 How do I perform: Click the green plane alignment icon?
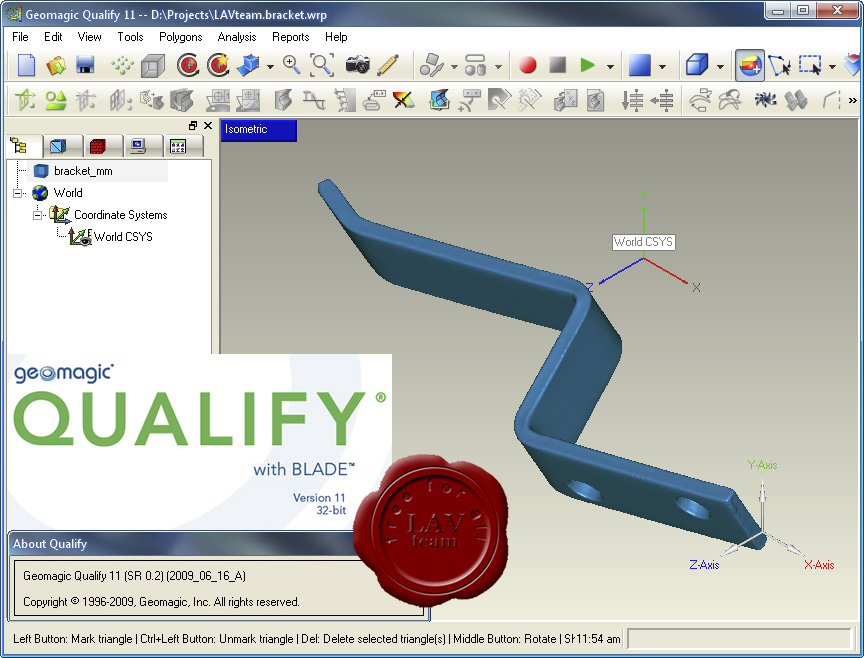(x=25, y=100)
